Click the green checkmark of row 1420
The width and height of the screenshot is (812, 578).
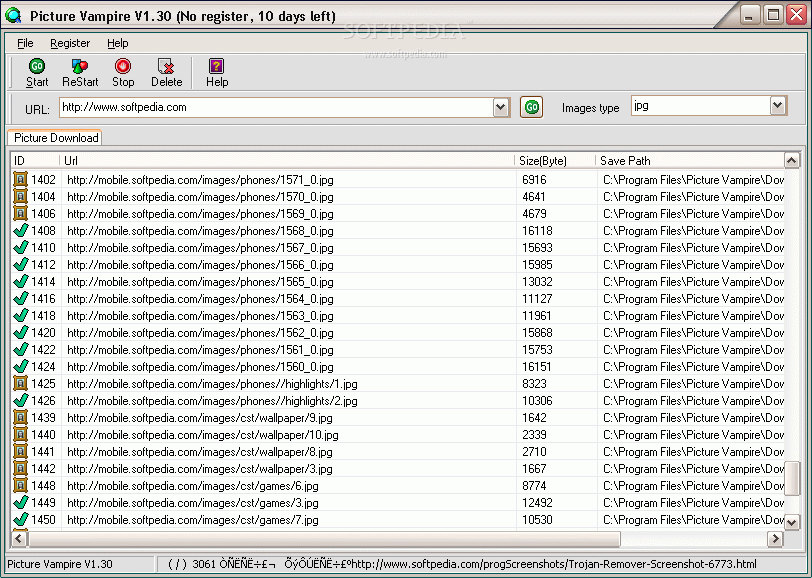point(20,333)
